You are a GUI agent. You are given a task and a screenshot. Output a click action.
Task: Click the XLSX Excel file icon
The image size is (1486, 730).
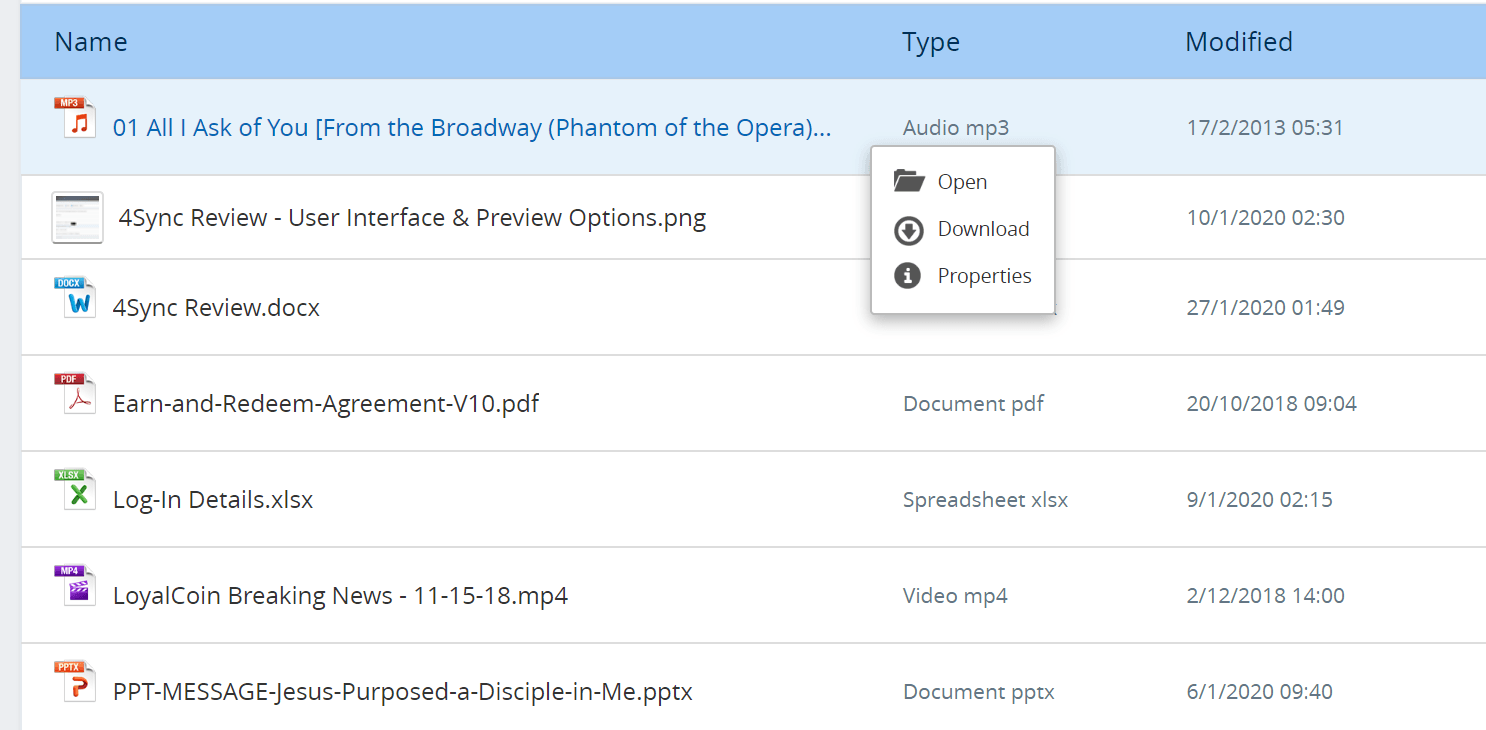coord(75,489)
